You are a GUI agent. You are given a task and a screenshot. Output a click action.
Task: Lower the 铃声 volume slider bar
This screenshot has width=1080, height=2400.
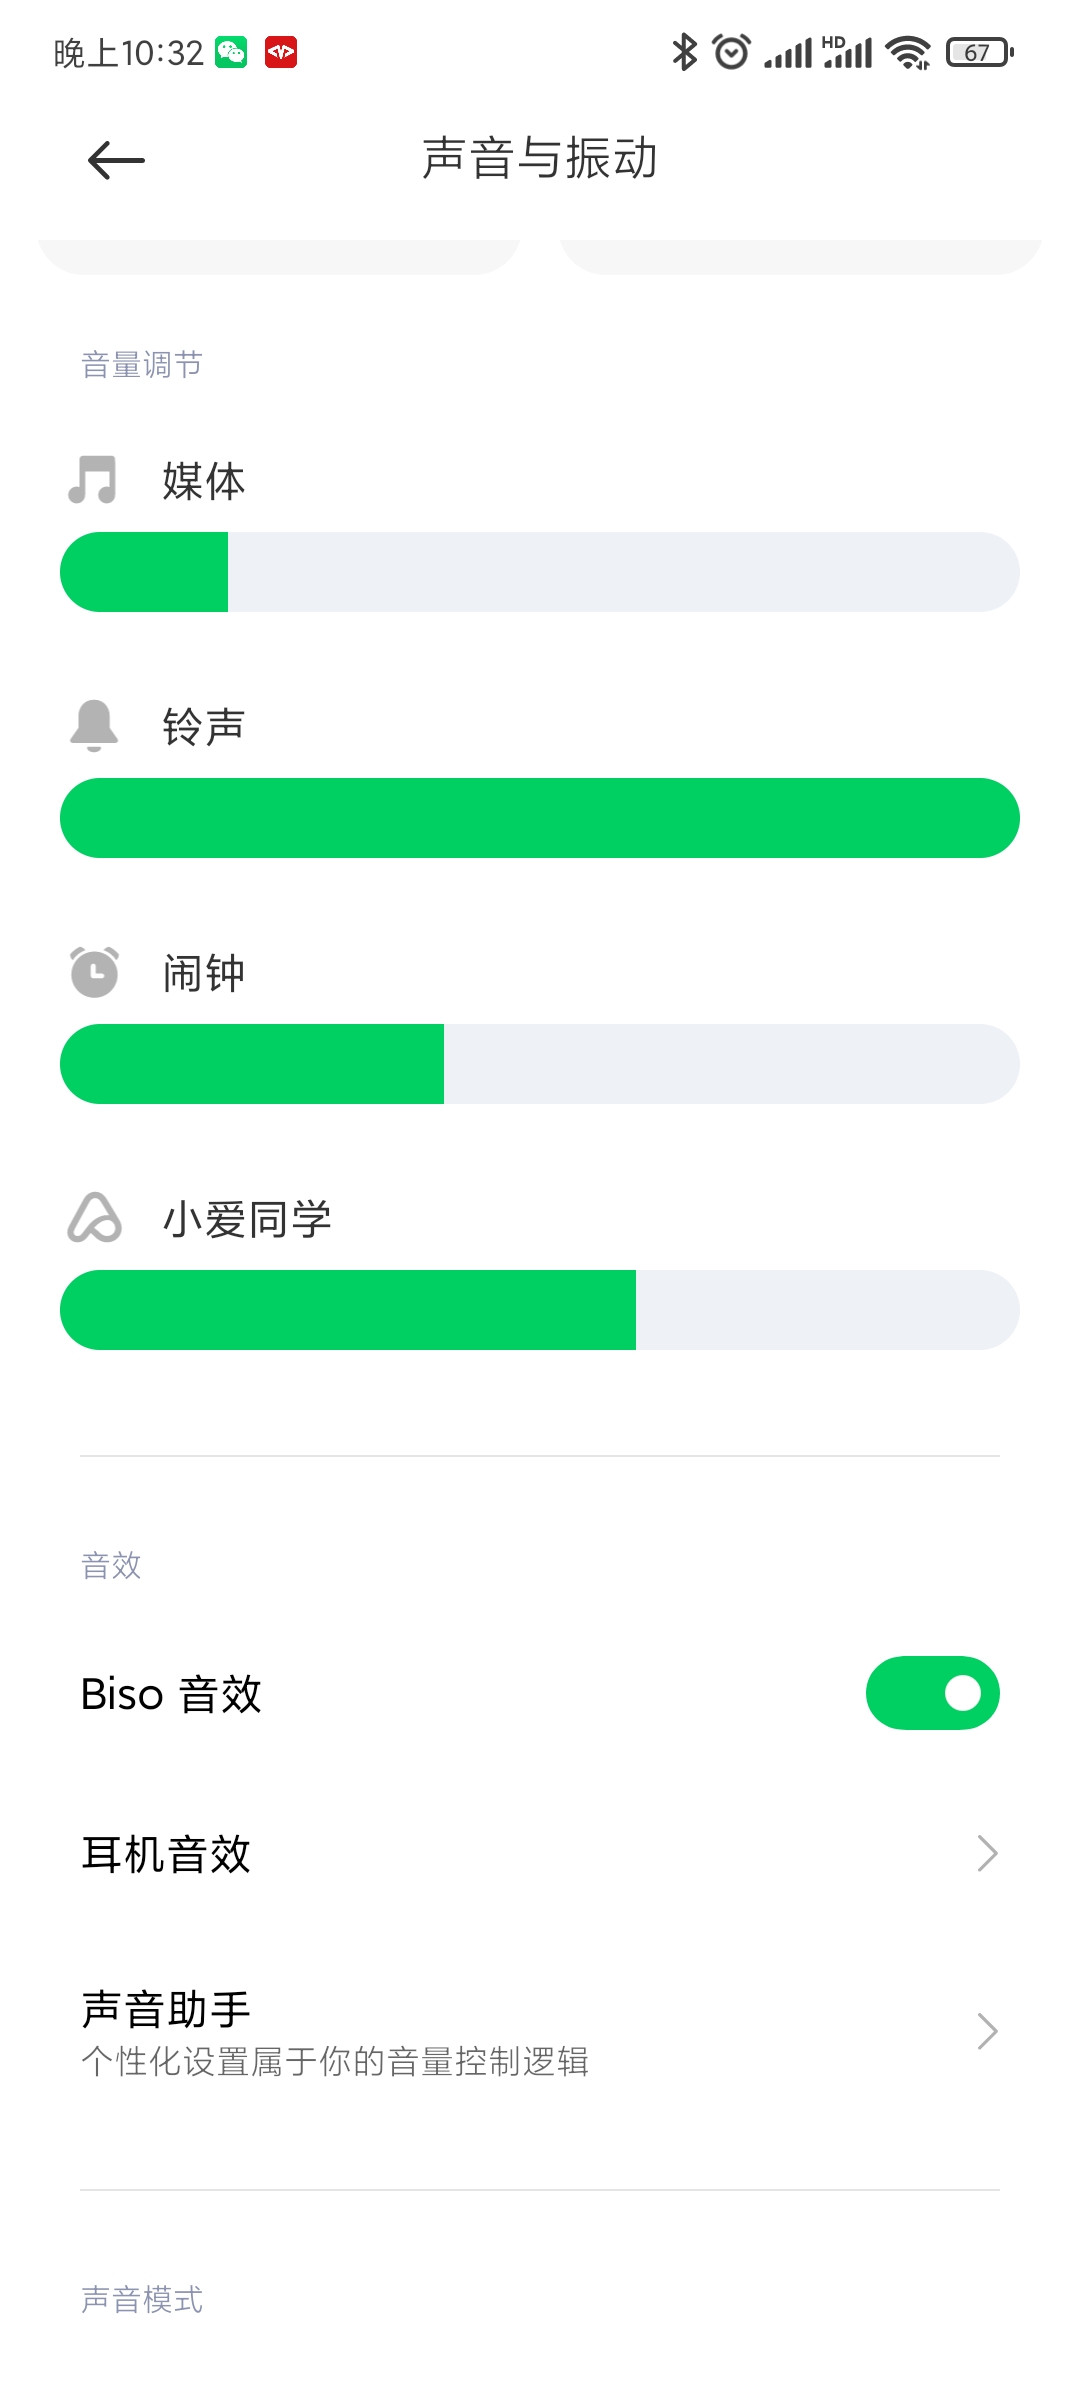[x=400, y=818]
